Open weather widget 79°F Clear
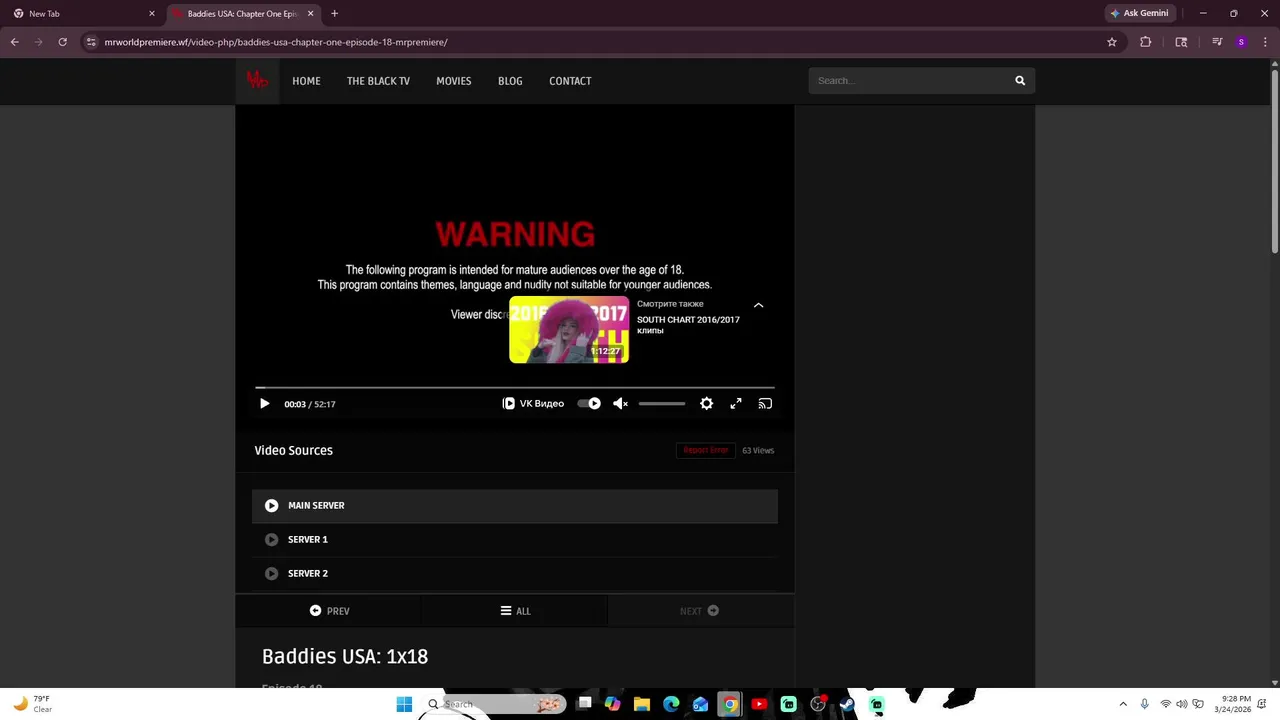 click(x=32, y=704)
